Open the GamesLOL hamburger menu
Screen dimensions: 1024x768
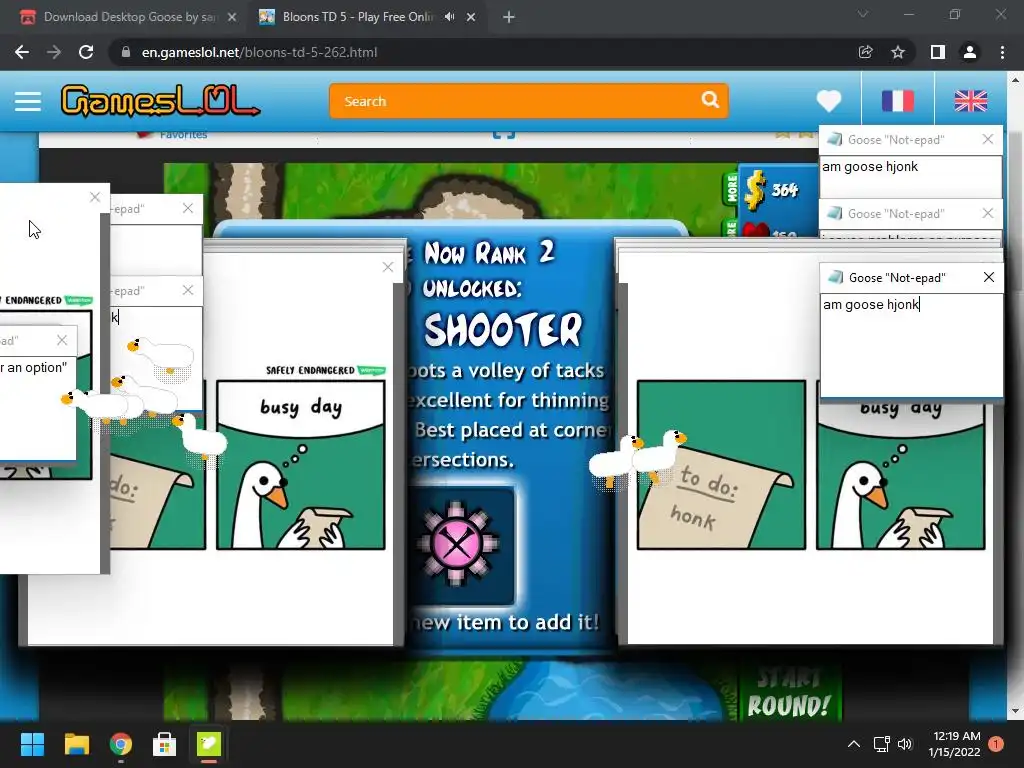point(28,101)
